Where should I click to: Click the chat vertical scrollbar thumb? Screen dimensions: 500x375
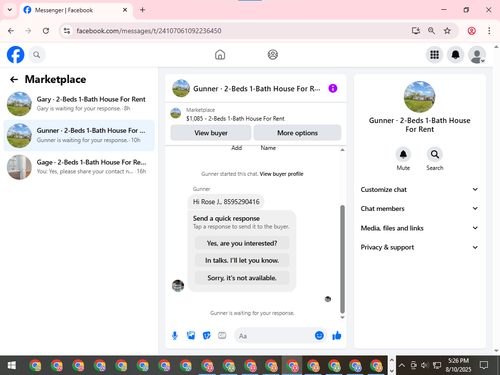click(x=342, y=259)
